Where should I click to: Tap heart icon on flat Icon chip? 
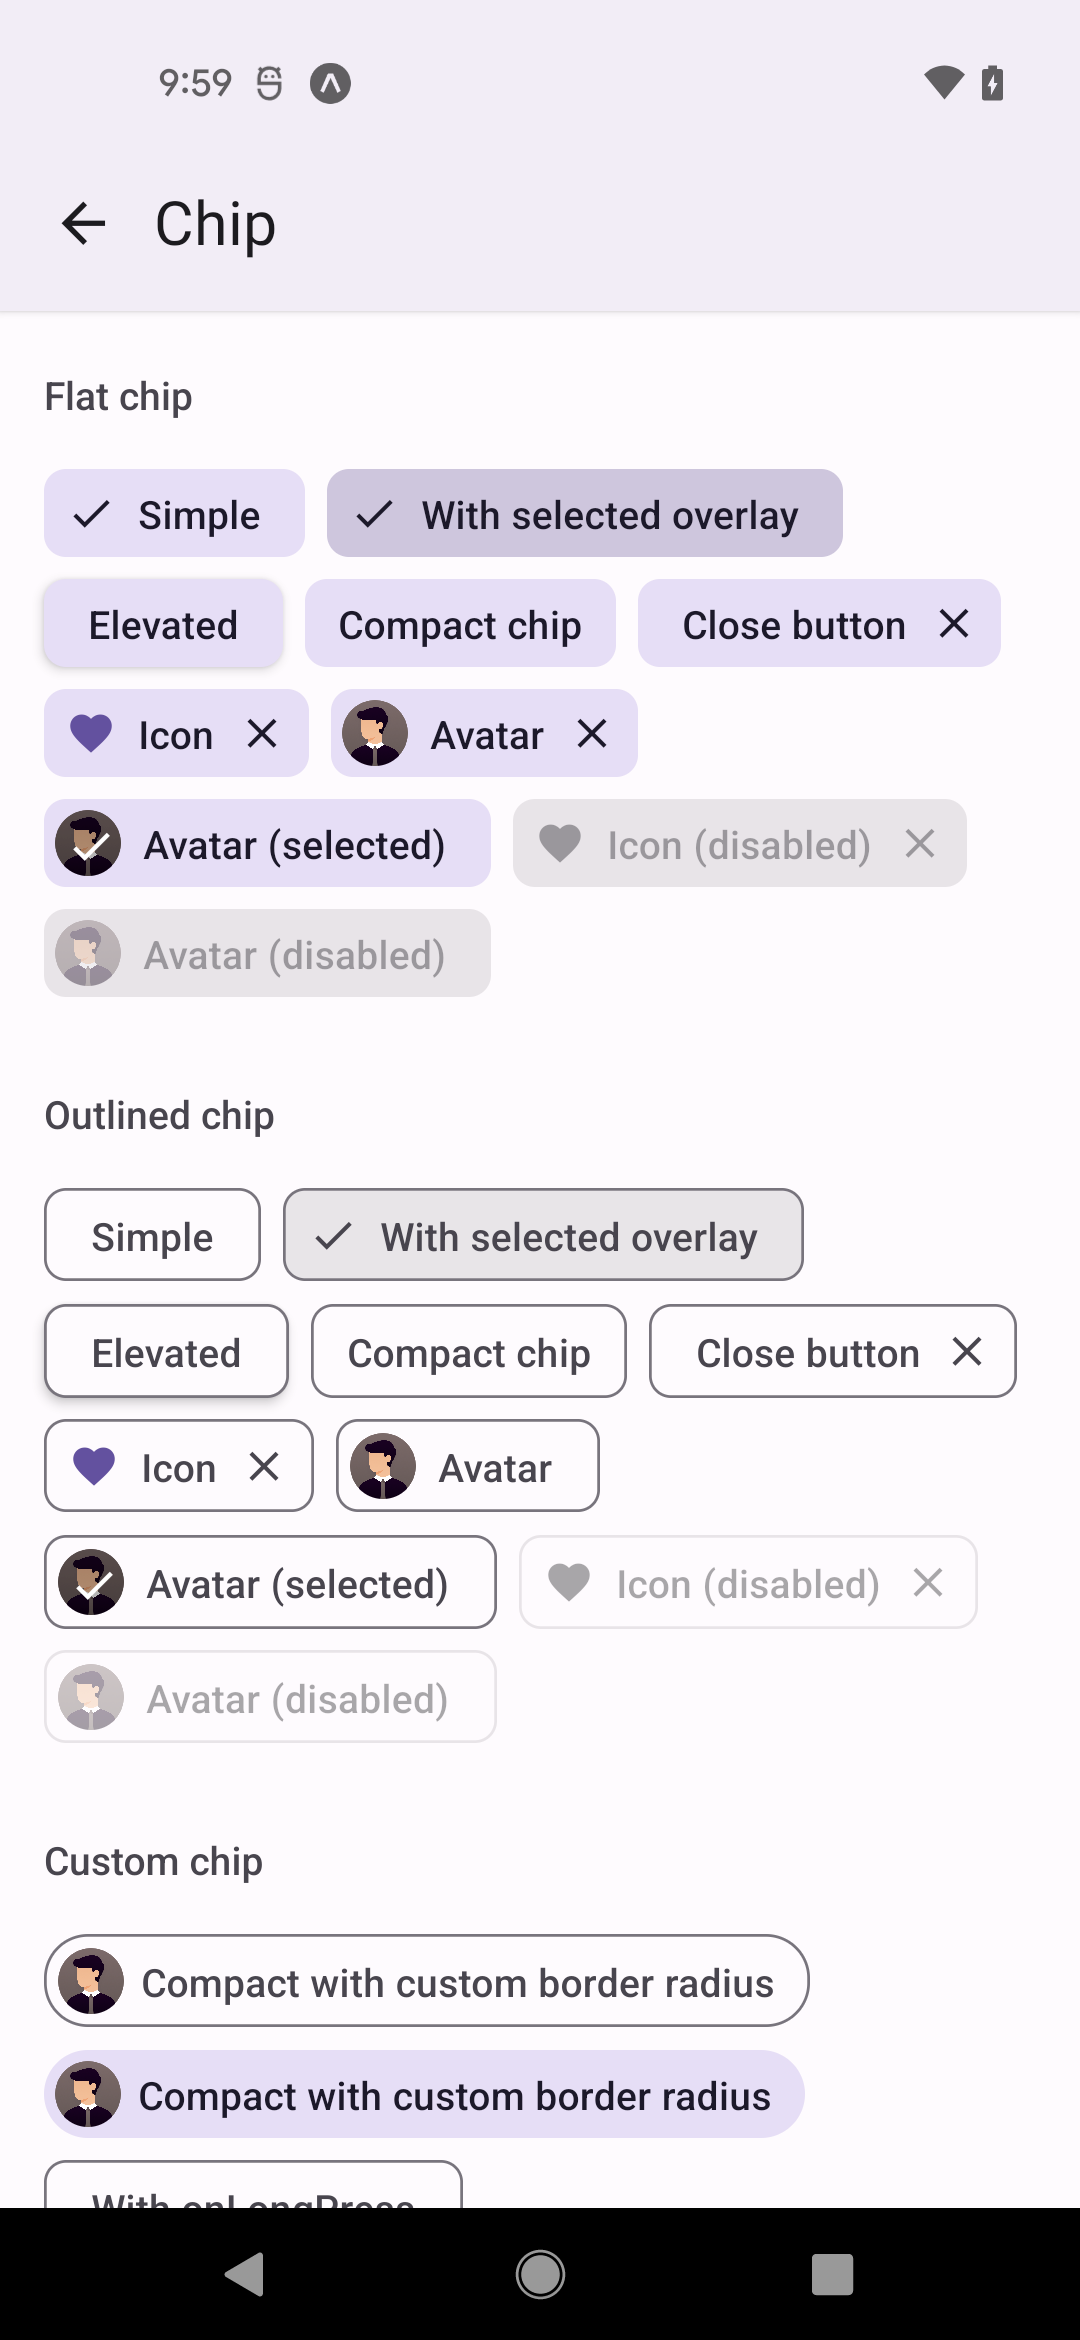click(91, 734)
